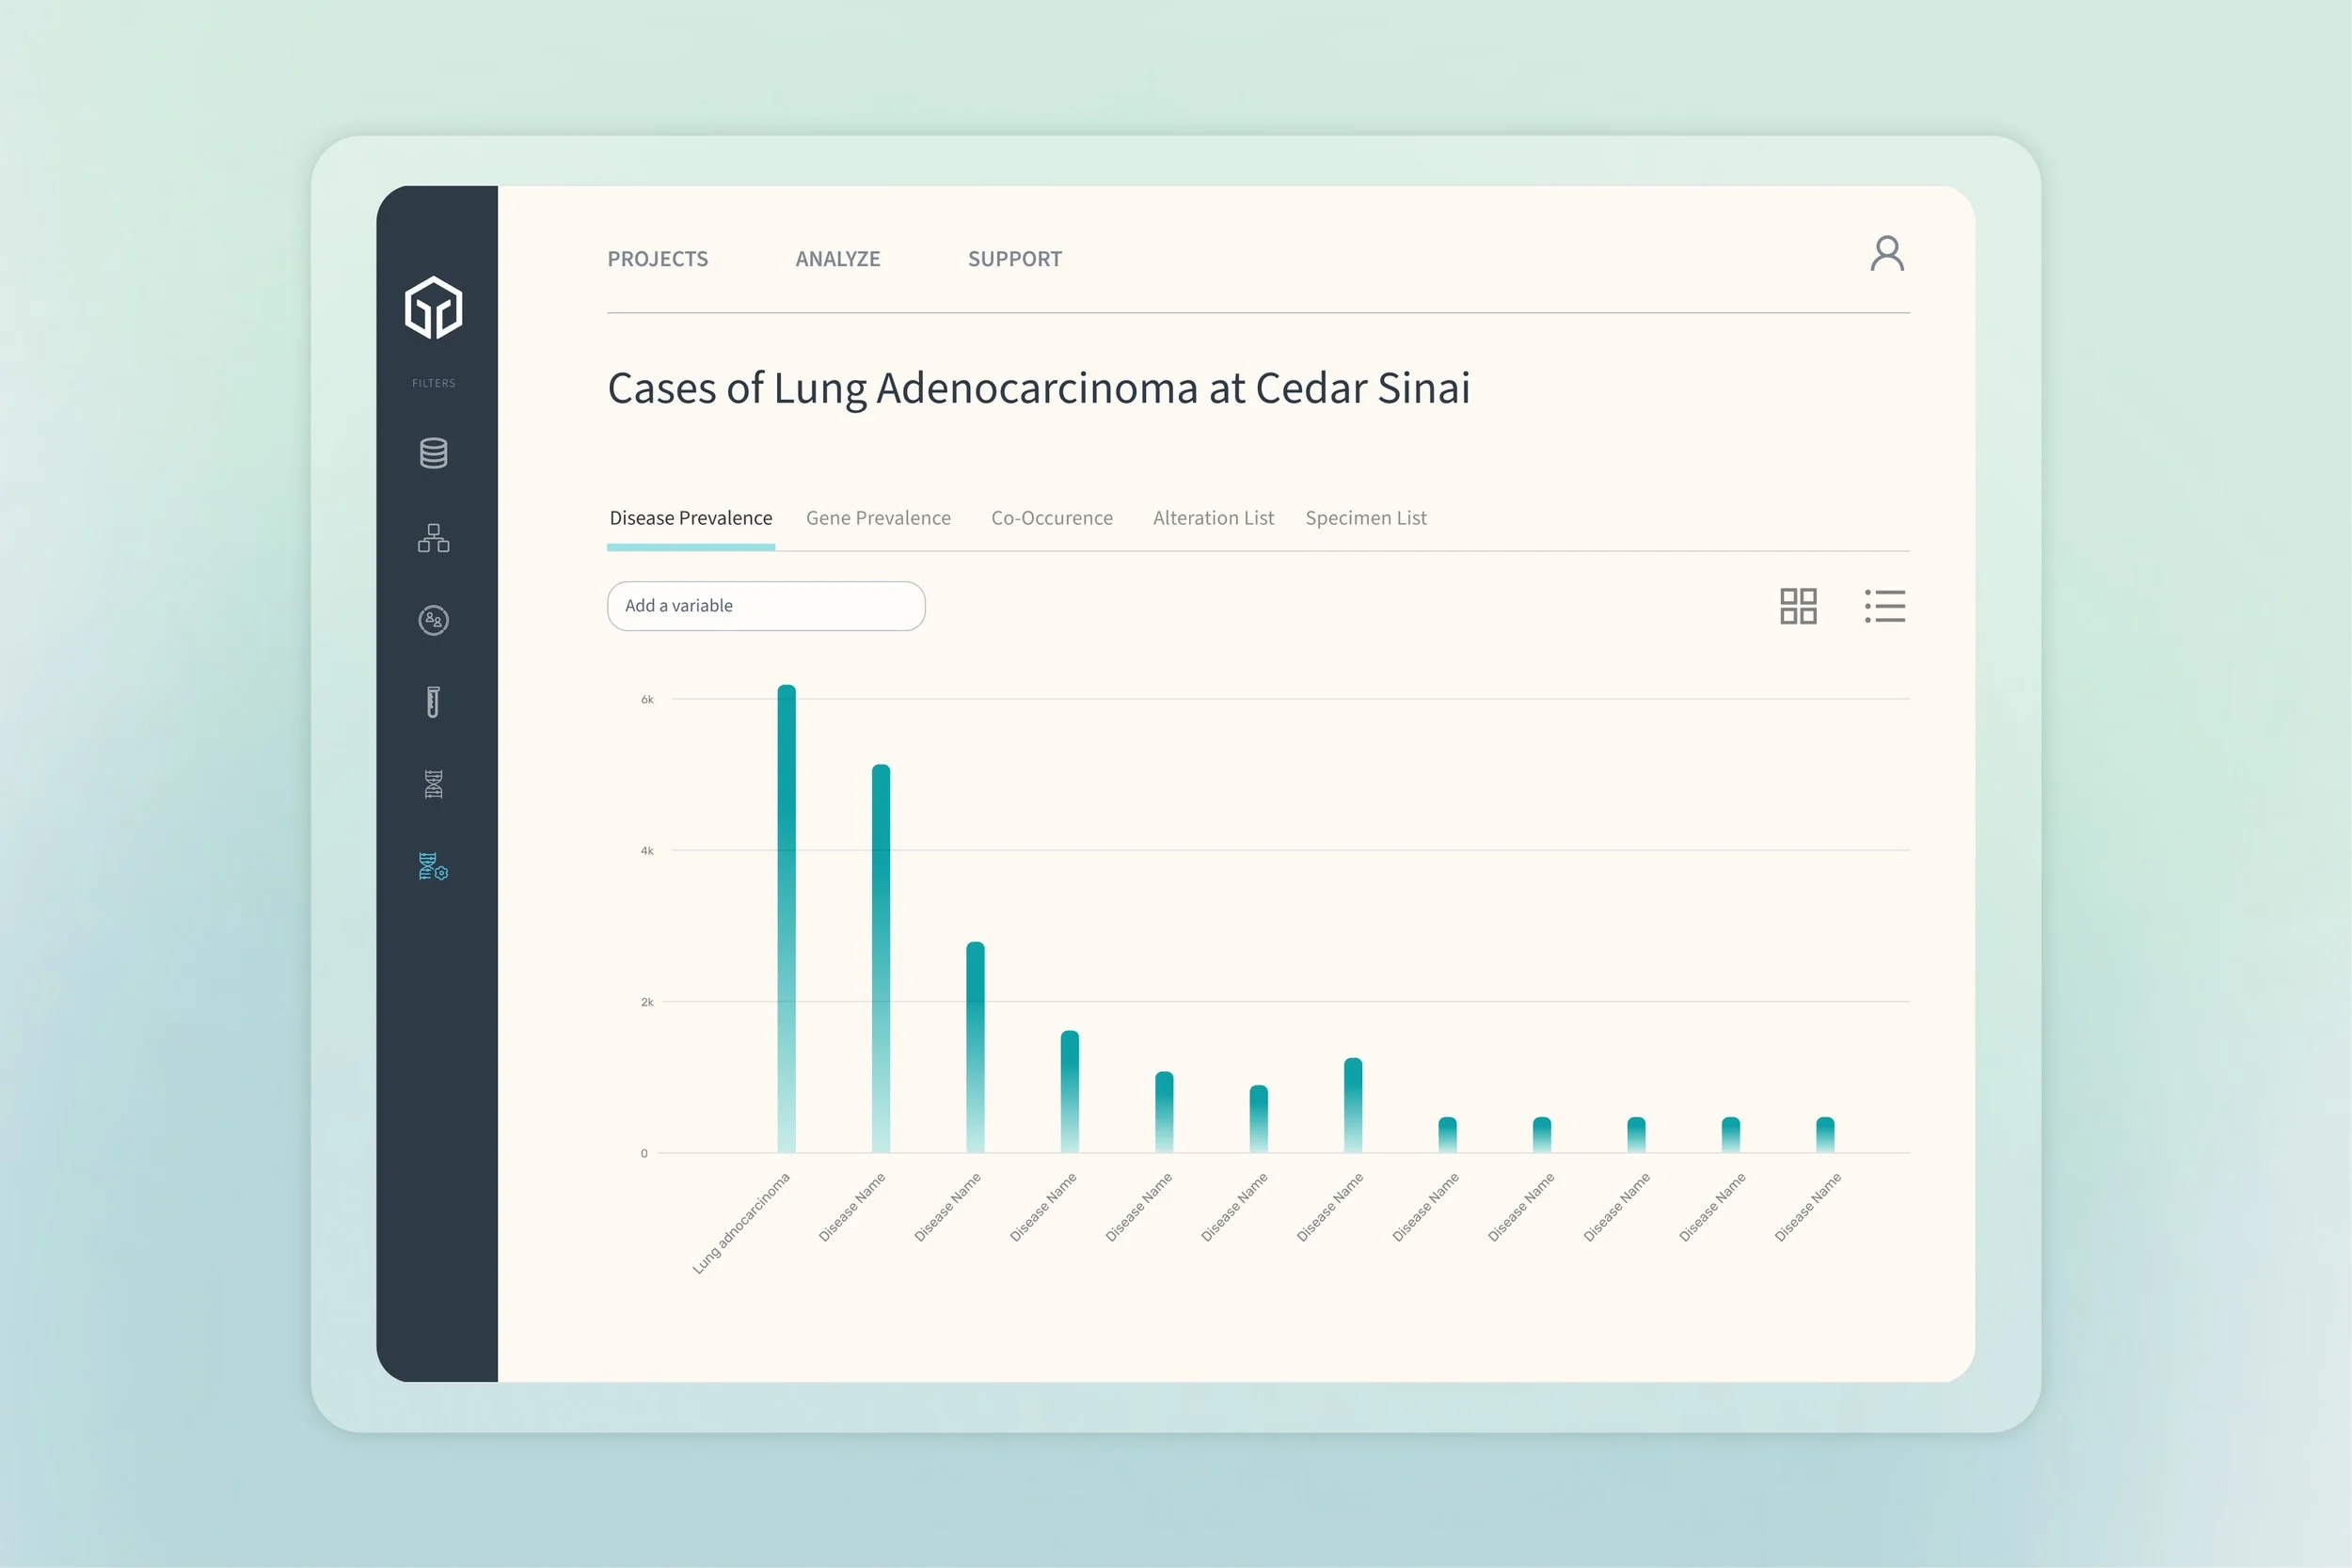Click the Lung adenocarcinoma chart bar
The image size is (2352, 1568).
pos(786,920)
